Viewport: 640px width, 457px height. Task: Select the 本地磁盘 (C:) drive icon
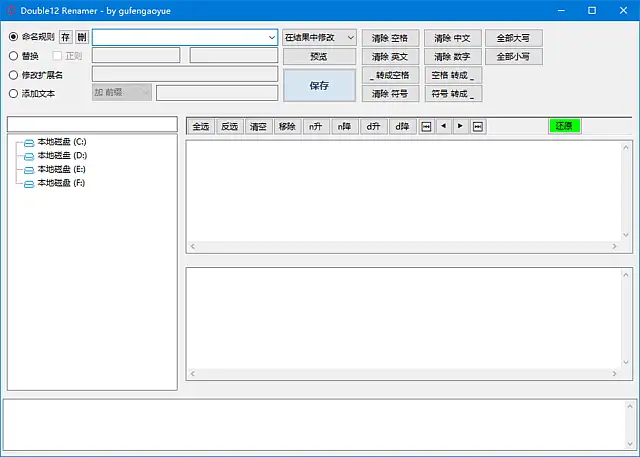[29, 143]
